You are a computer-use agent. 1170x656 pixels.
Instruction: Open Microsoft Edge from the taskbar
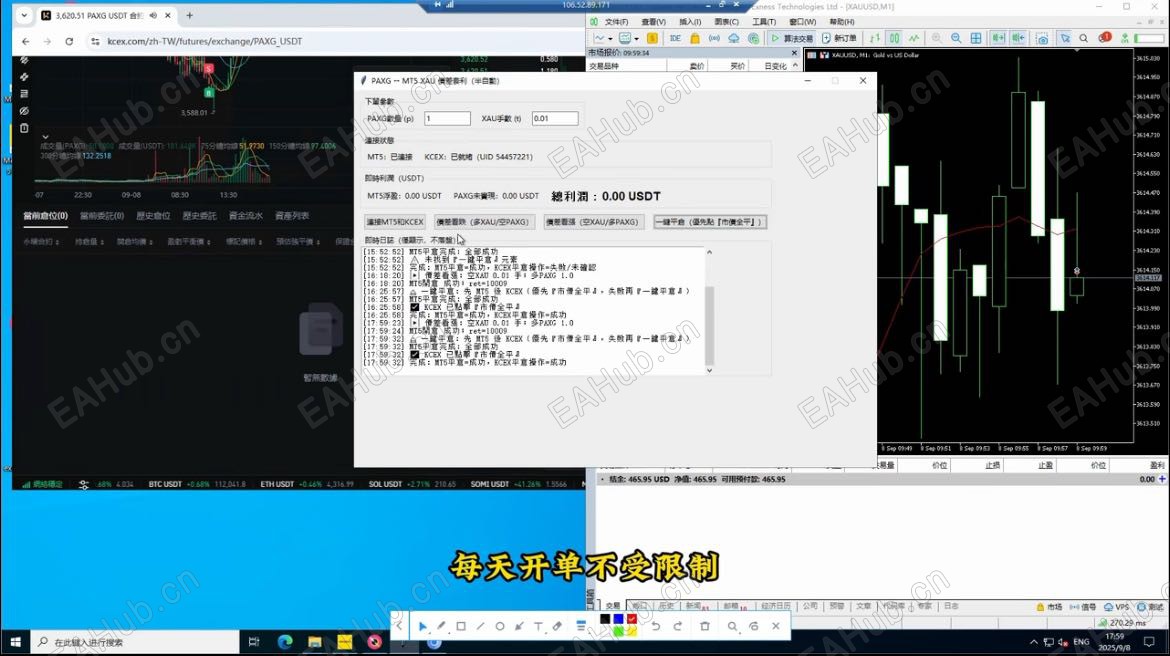(x=285, y=642)
